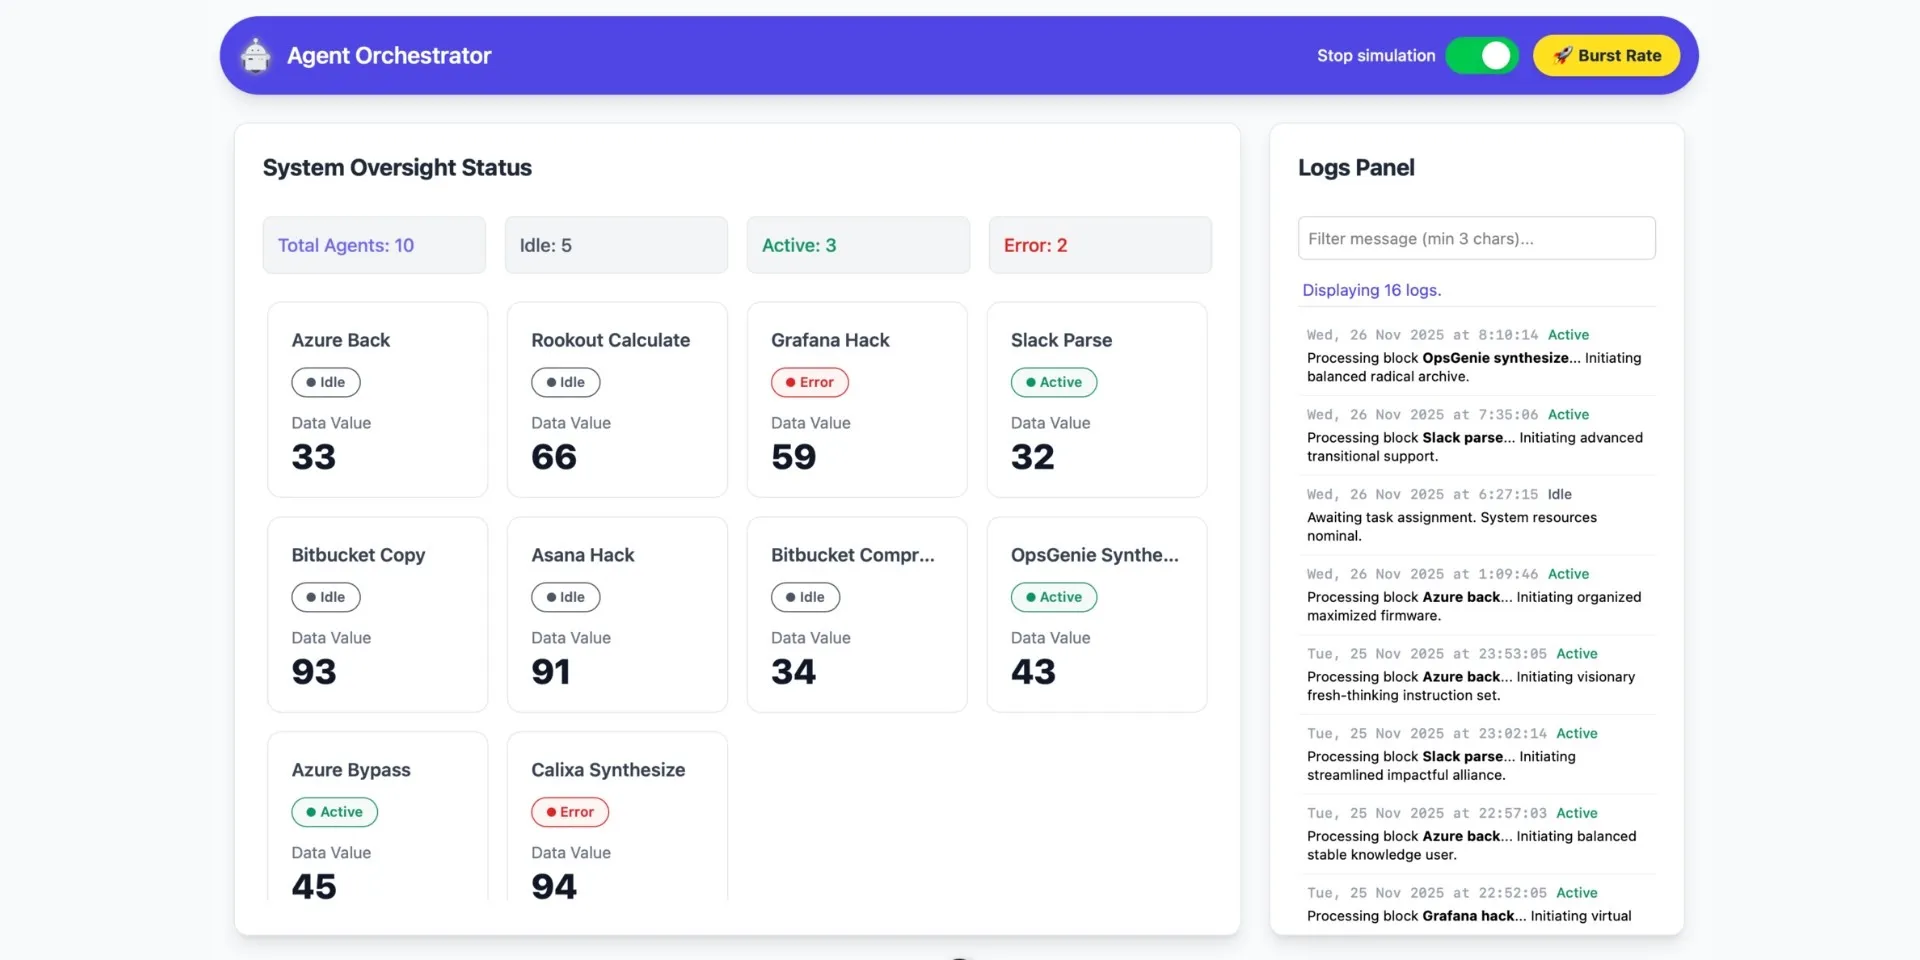Viewport: 1920px width, 960px height.
Task: Click the log filter message input field
Action: pyautogui.click(x=1477, y=238)
